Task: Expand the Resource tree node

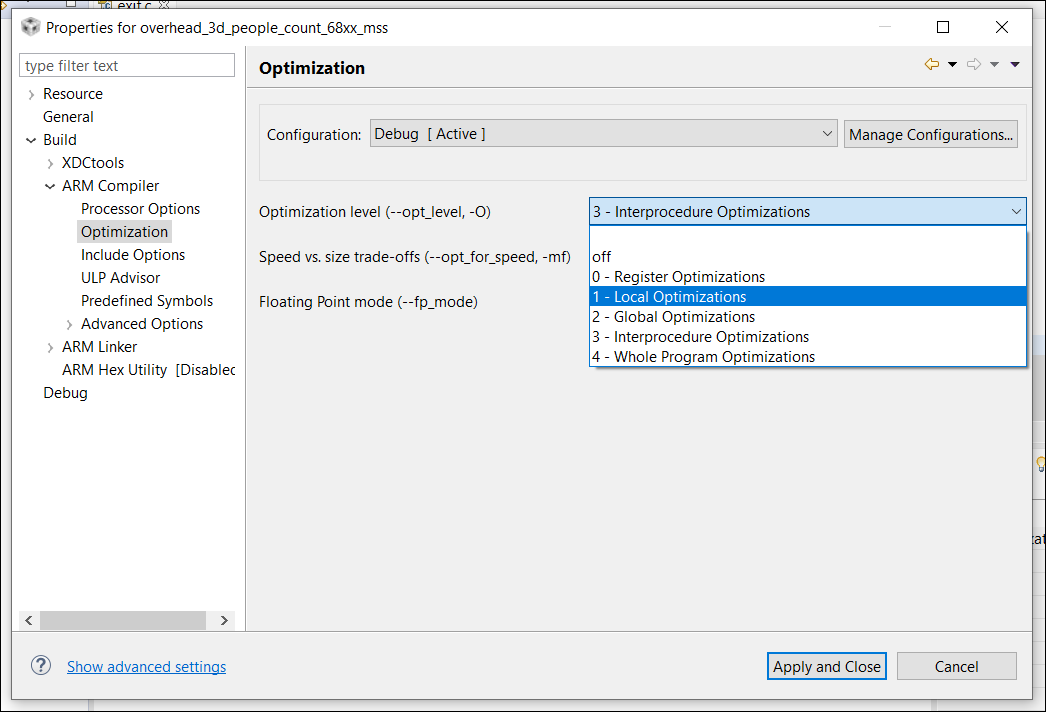Action: coord(31,94)
